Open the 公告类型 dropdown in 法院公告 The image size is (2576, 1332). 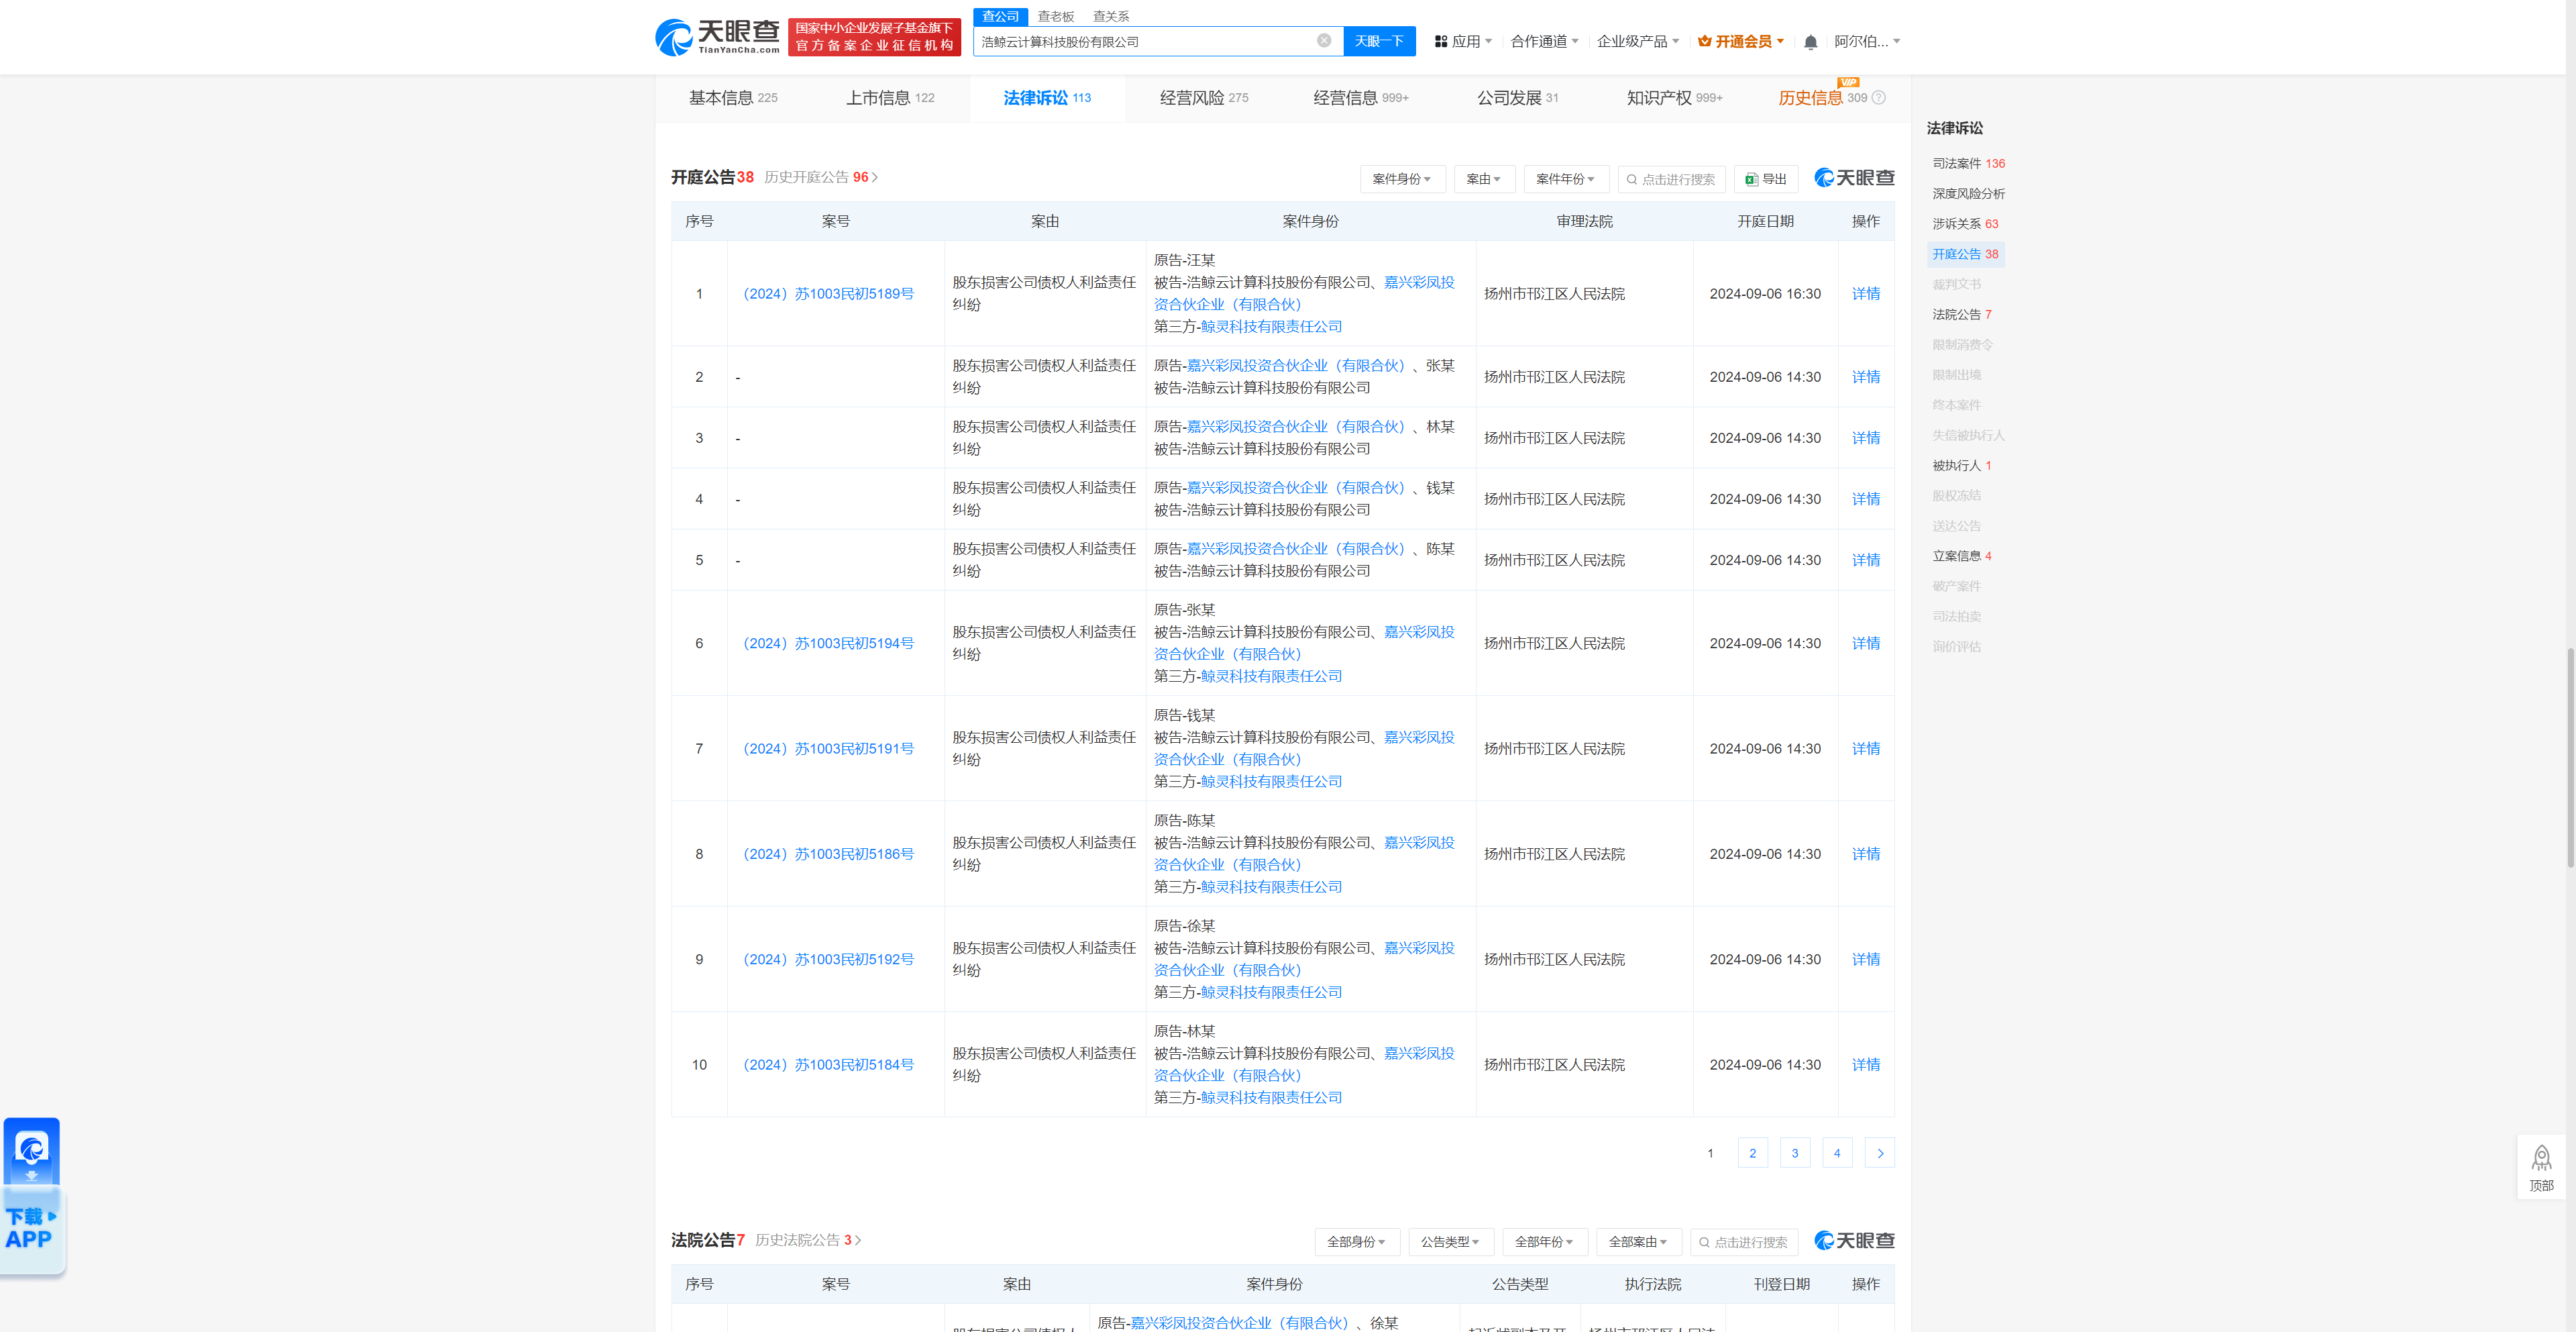[1450, 1241]
